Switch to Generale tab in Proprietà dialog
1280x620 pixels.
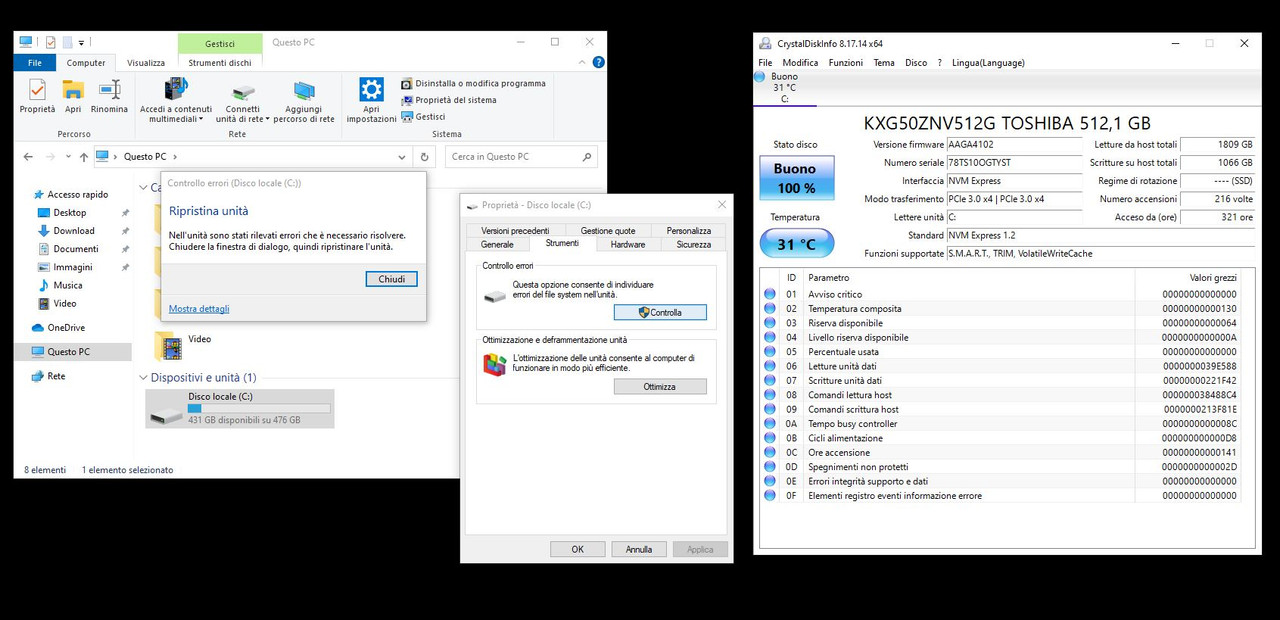click(497, 244)
